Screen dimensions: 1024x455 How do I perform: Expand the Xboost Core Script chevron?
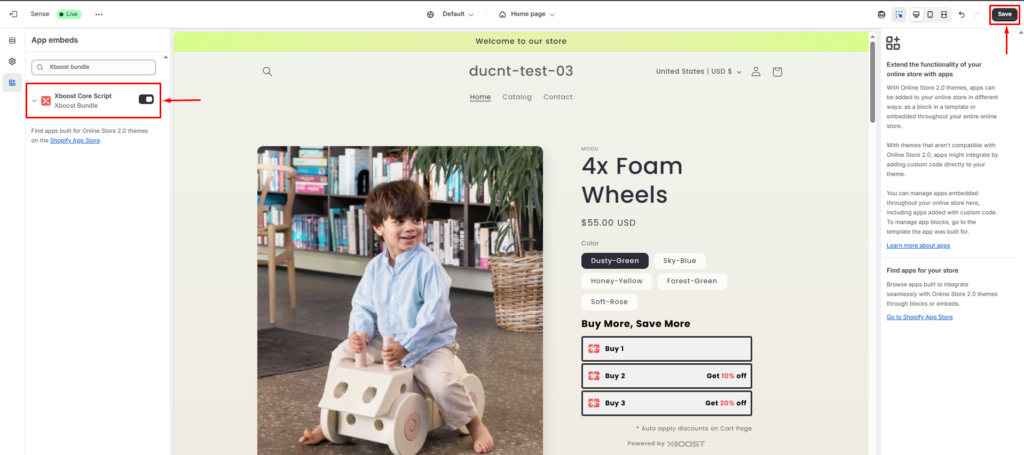[35, 101]
